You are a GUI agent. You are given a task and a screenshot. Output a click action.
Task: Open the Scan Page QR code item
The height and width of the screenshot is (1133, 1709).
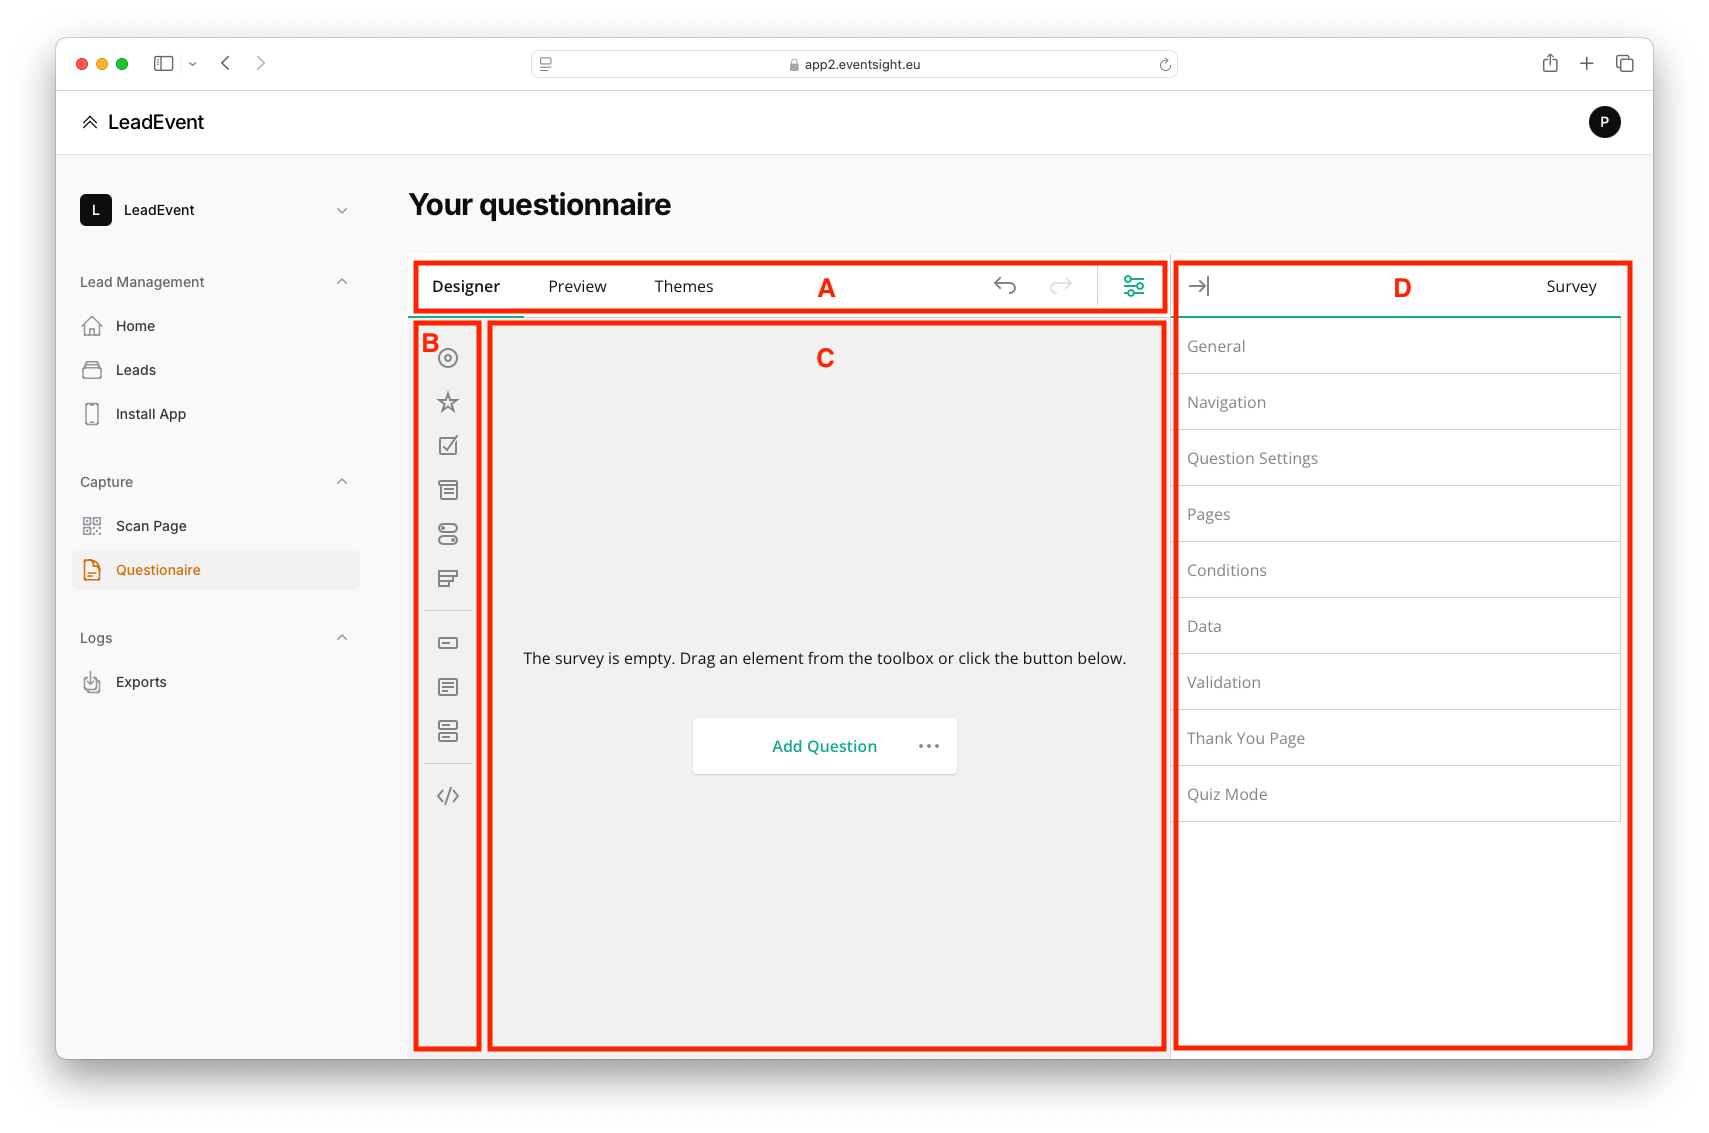pyautogui.click(x=150, y=526)
